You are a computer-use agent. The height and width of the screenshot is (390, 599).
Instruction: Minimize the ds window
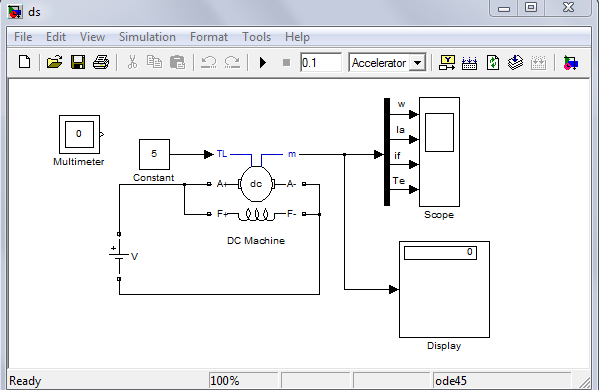point(504,8)
